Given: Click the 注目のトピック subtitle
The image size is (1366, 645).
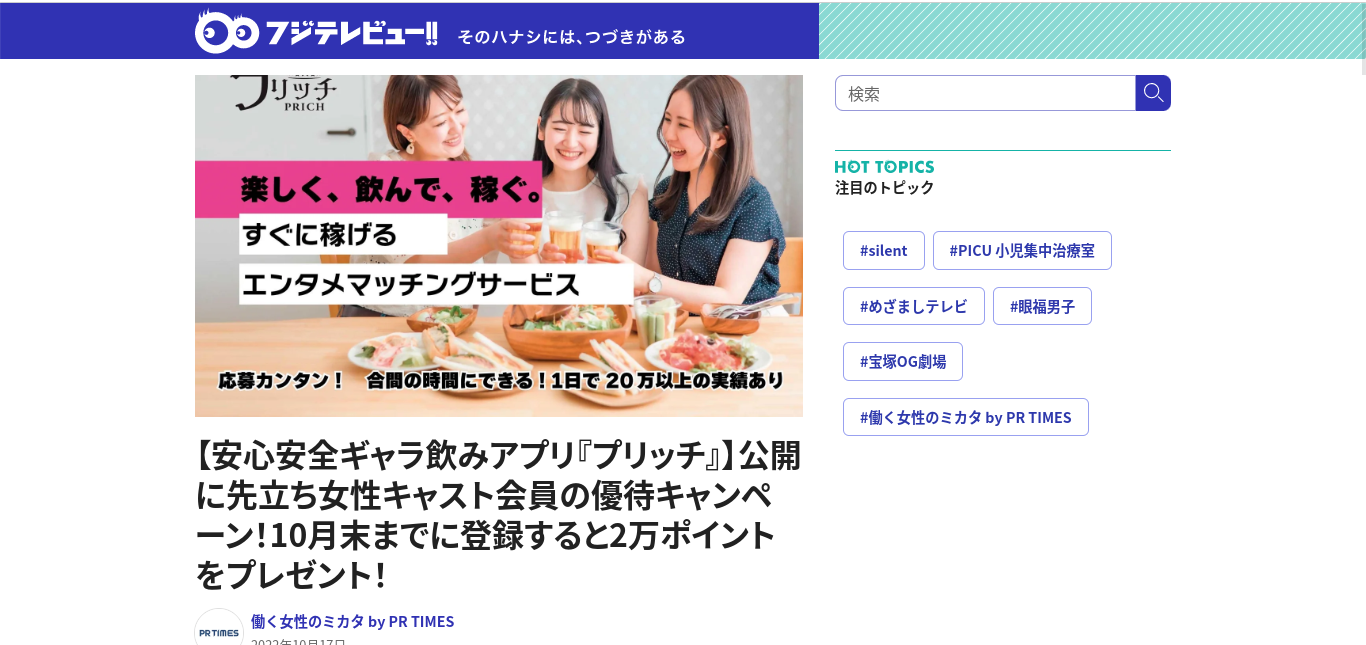Looking at the screenshot, I should (x=885, y=187).
